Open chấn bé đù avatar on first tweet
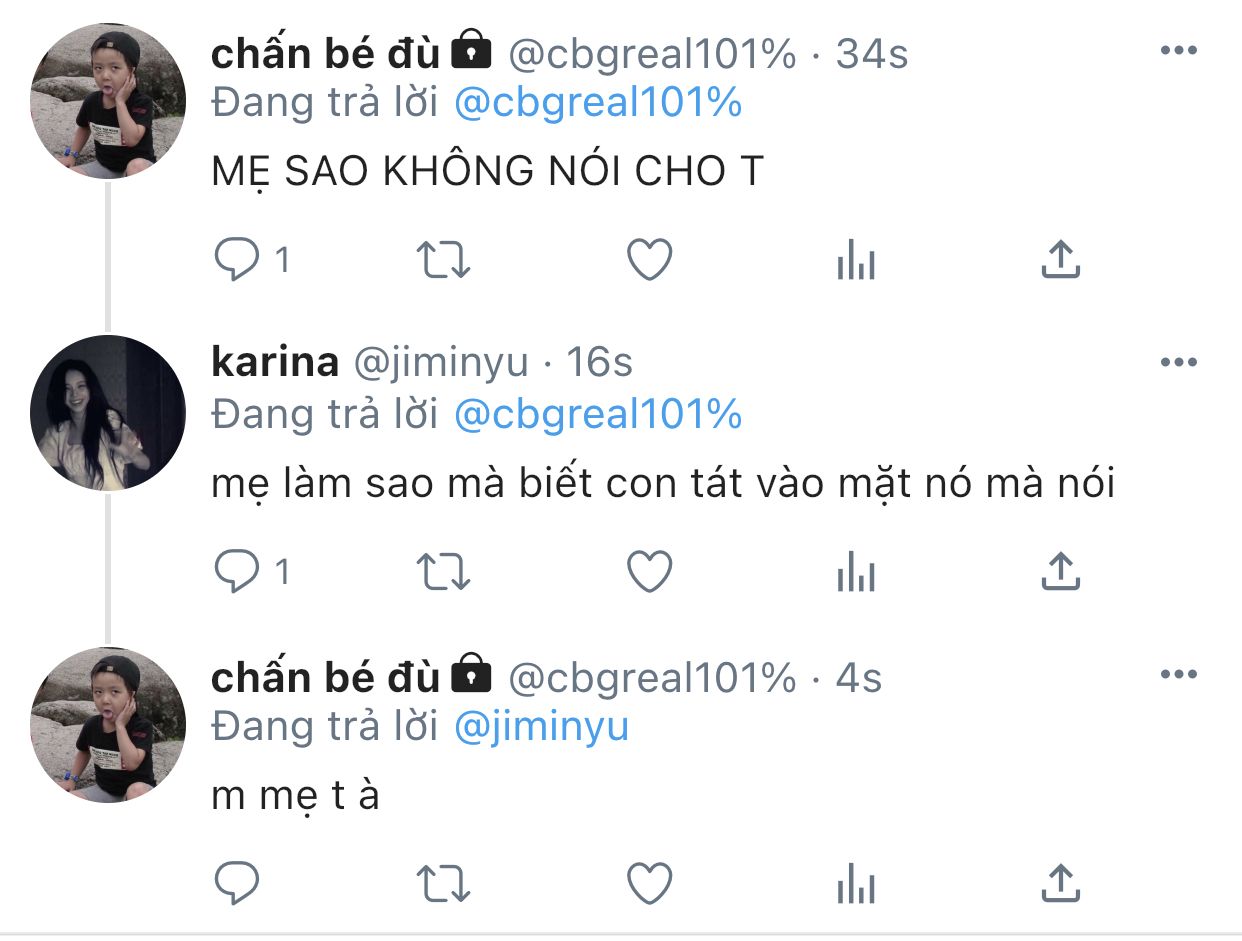Image resolution: width=1242 pixels, height=941 pixels. [x=107, y=101]
